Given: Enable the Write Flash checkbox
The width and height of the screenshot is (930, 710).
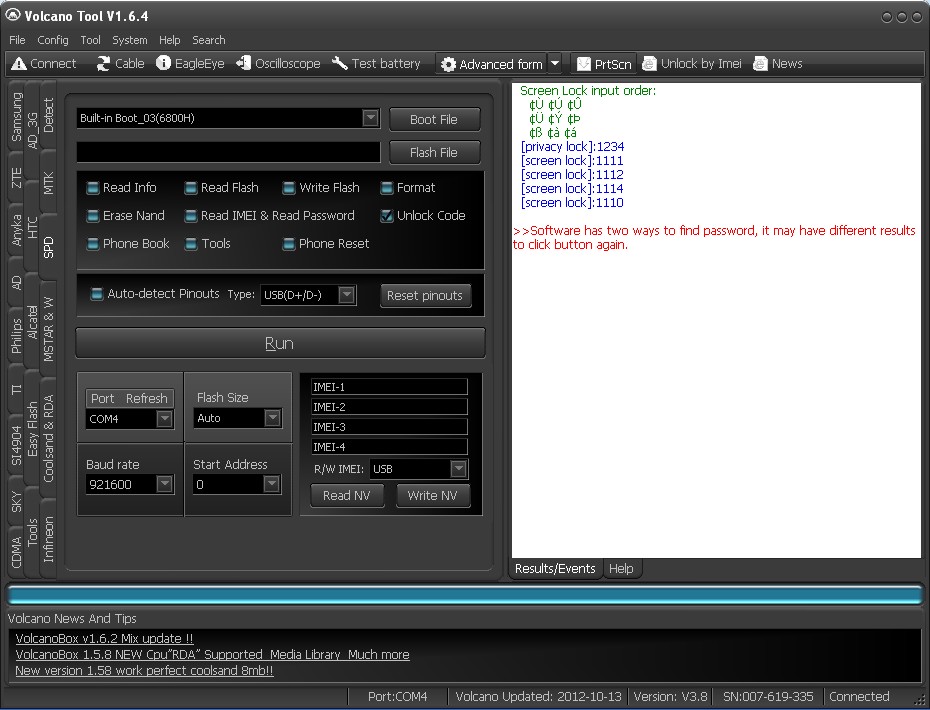Looking at the screenshot, I should (289, 188).
